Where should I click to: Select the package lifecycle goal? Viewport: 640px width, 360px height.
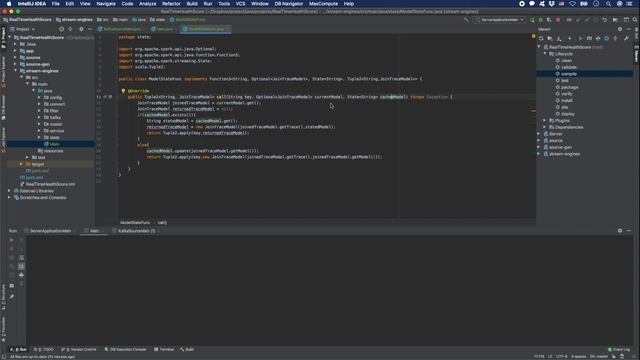pyautogui.click(x=570, y=87)
